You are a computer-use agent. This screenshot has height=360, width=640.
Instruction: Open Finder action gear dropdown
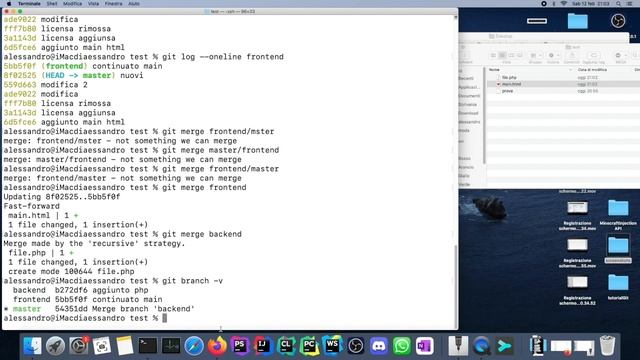pyautogui.click(x=553, y=56)
